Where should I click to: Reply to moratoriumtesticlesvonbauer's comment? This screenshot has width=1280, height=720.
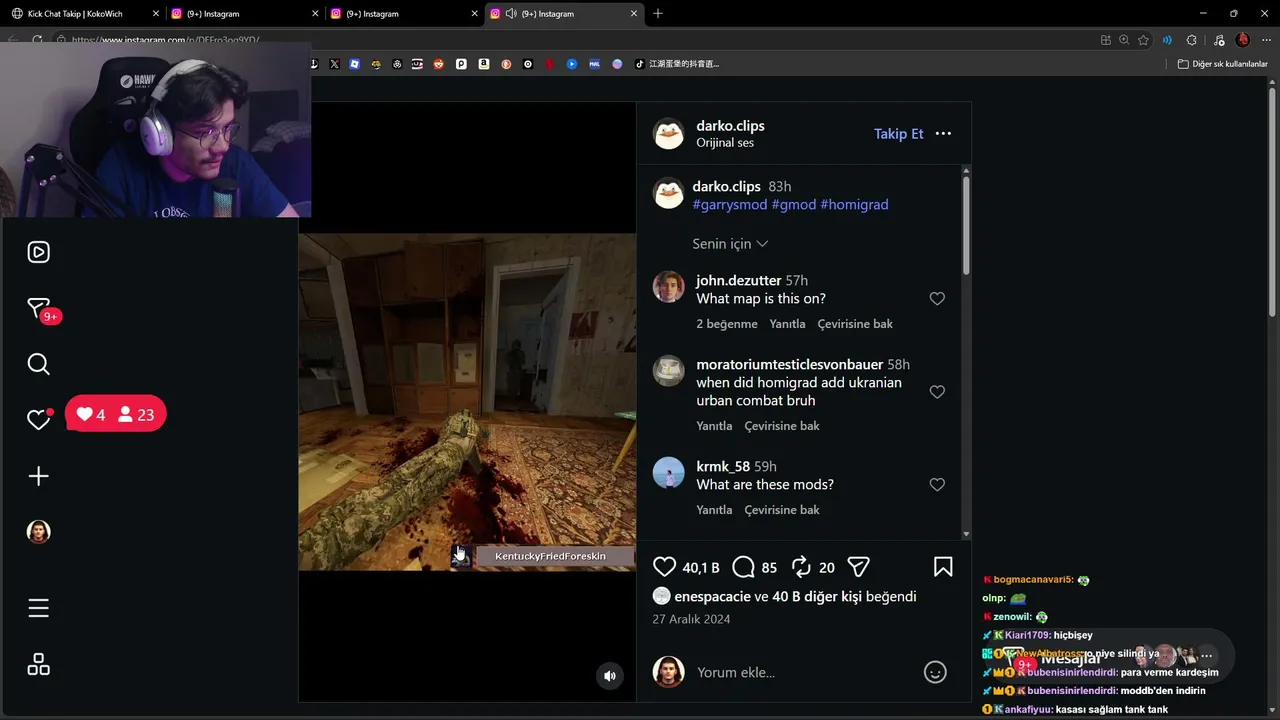tap(714, 426)
